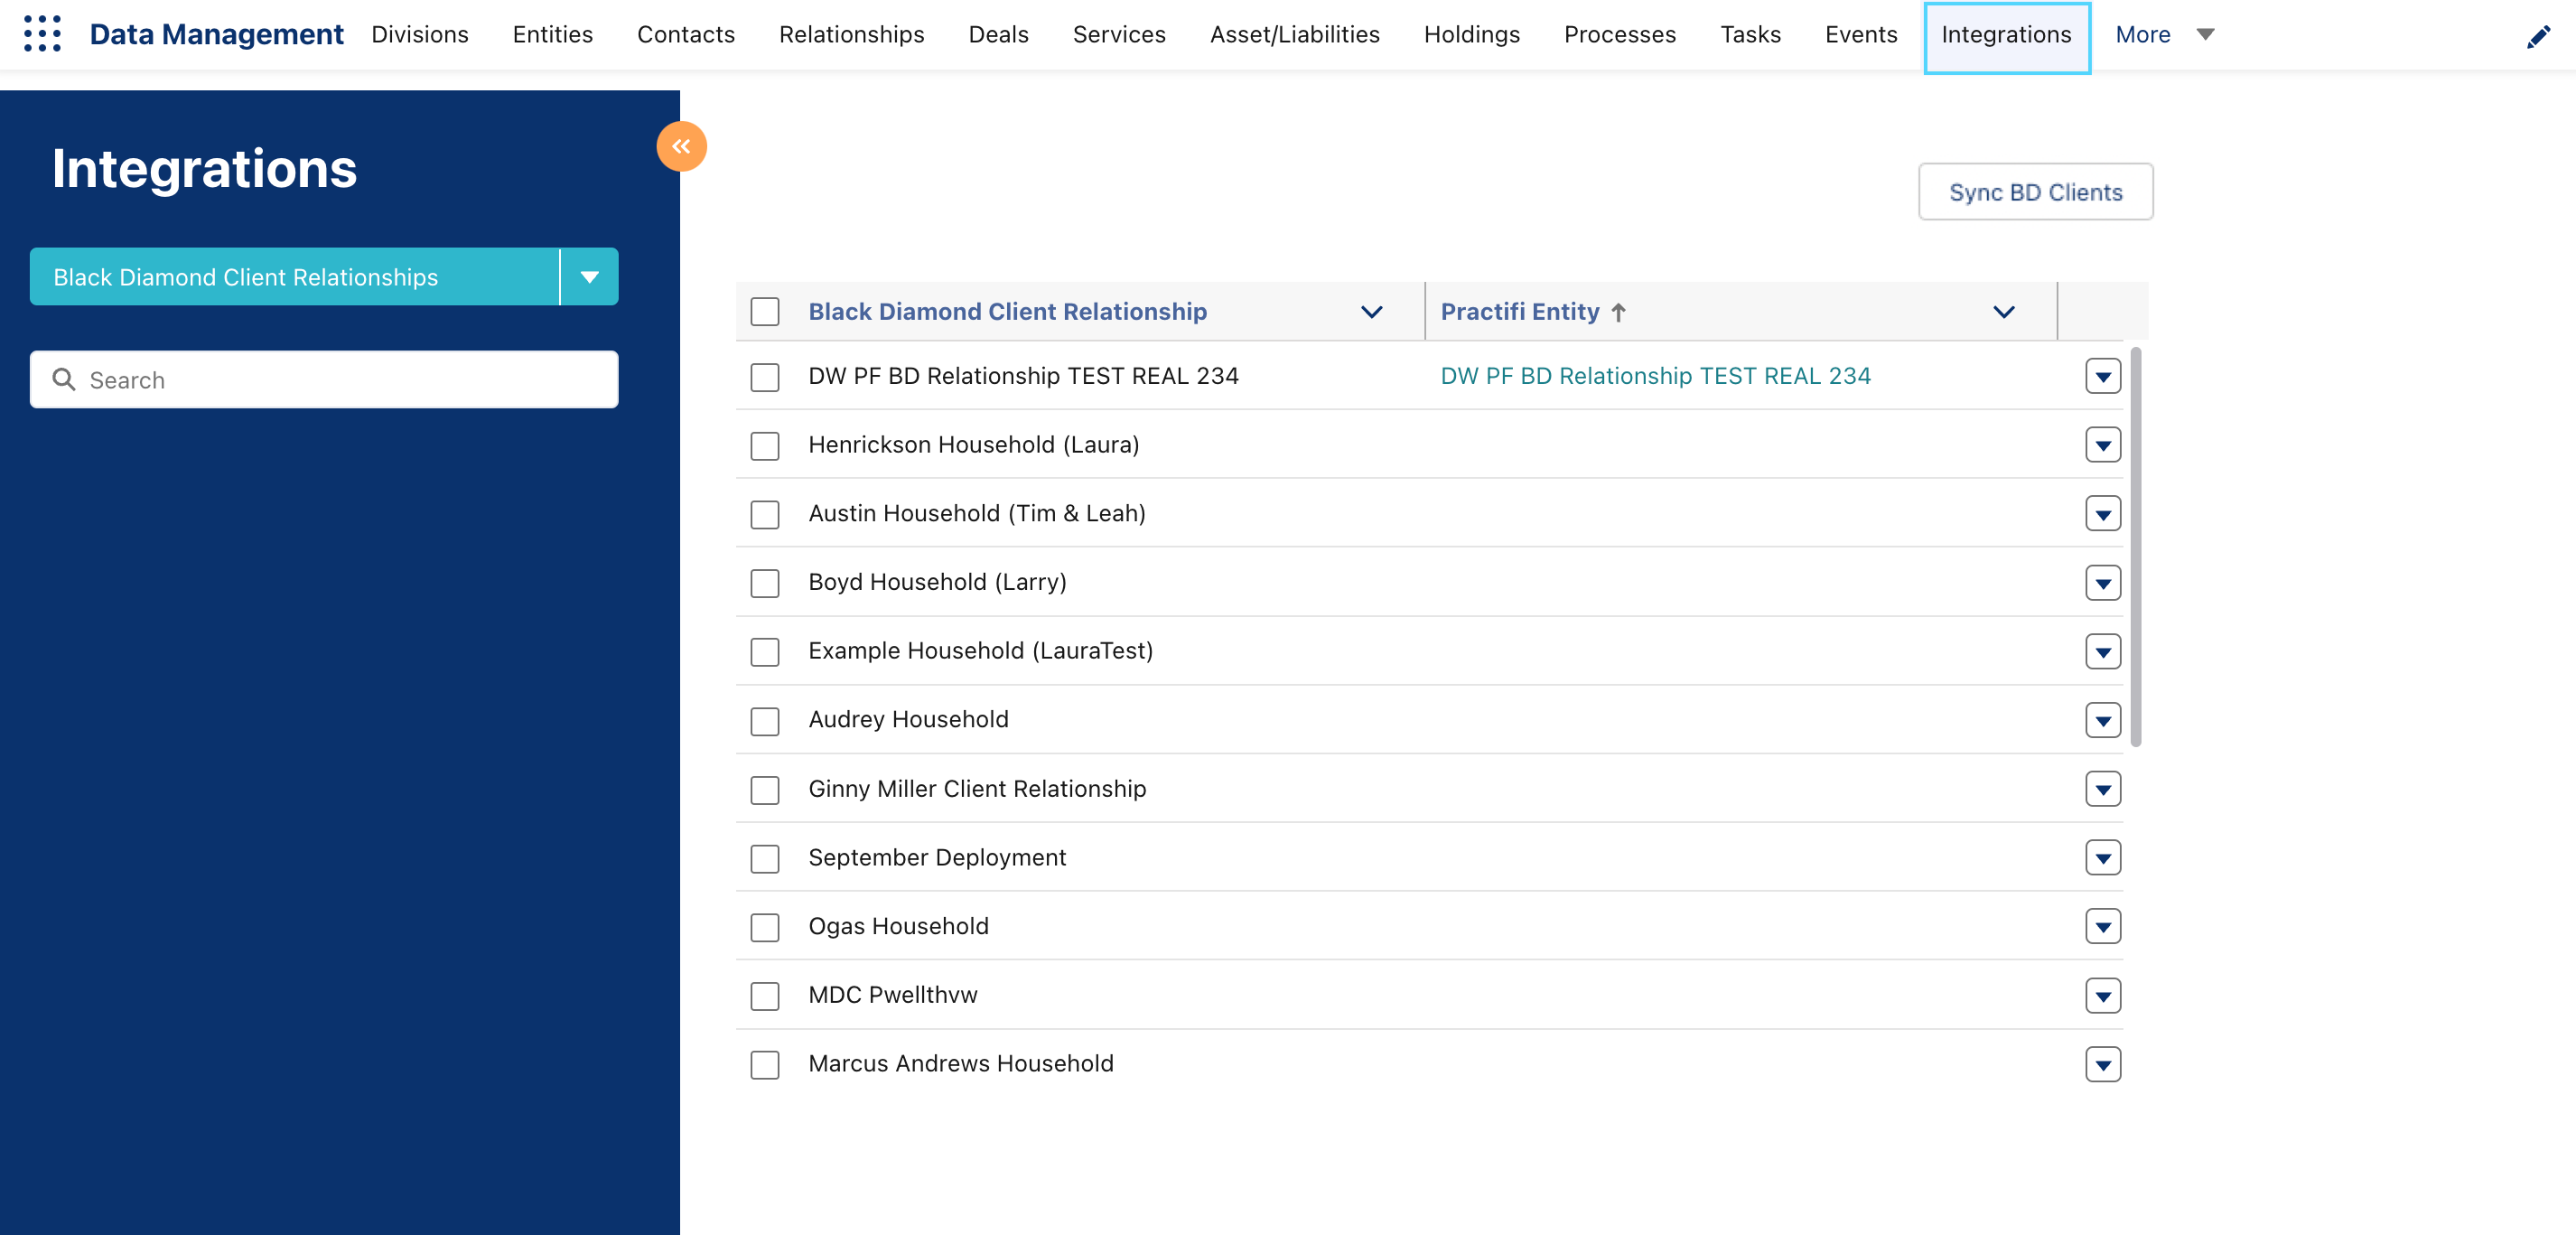Viewport: 2576px width, 1235px height.
Task: Collapse the sidebar with orange arrow button
Action: coord(681,146)
